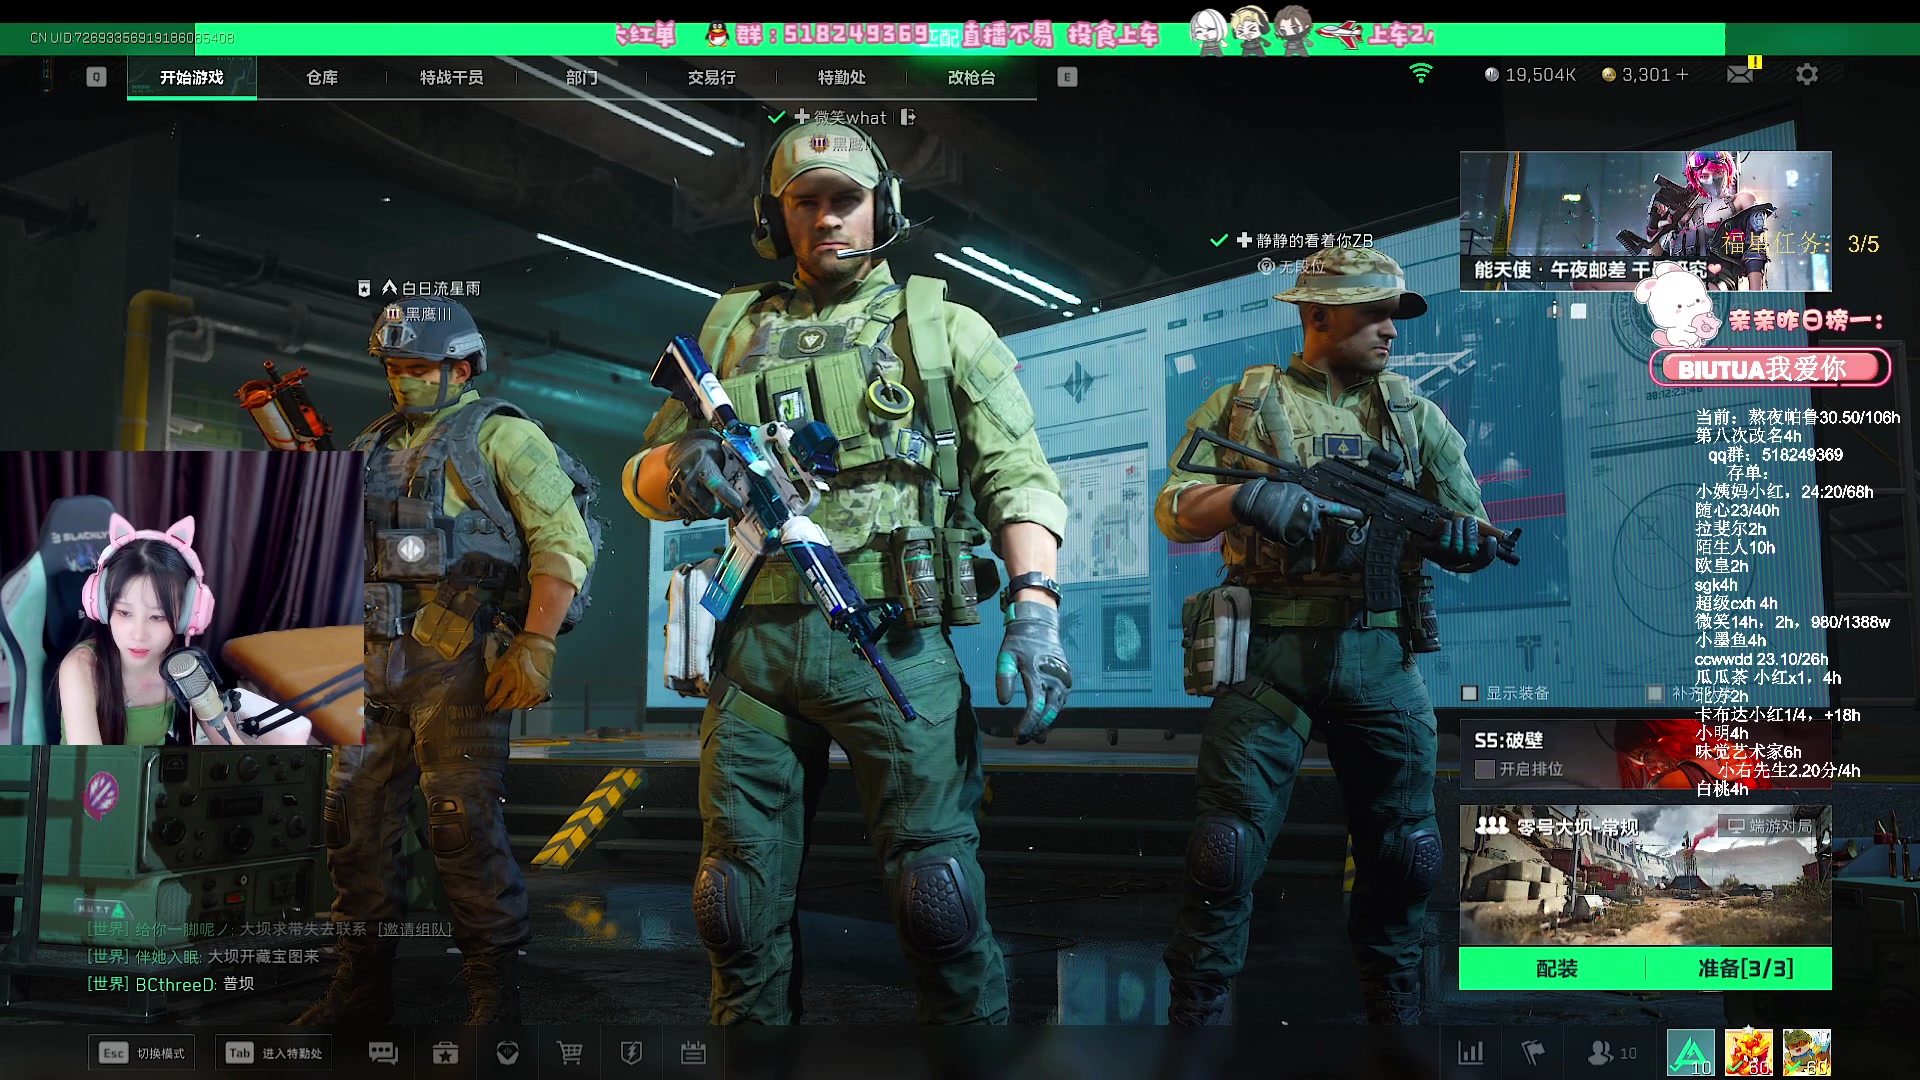
Task: Click the plus next to 3,301 currency
Action: point(1682,74)
